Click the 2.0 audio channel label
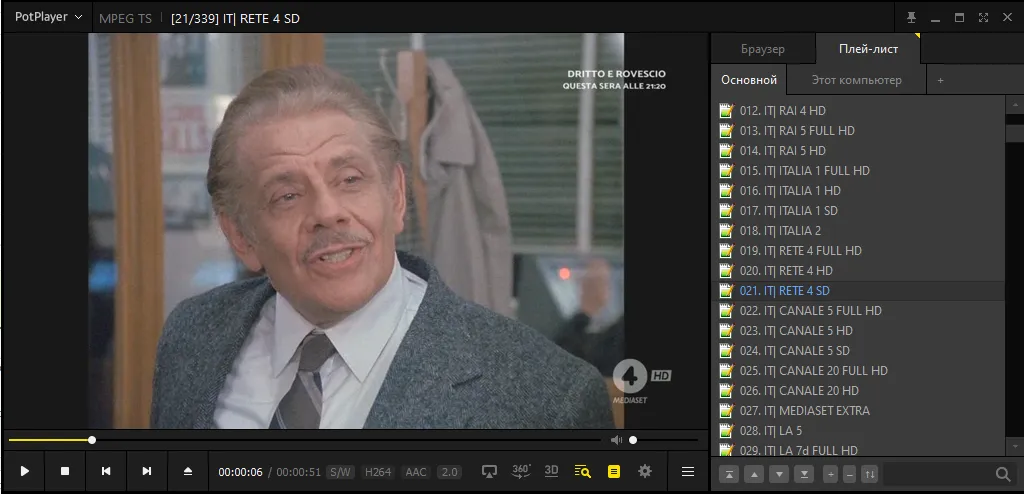This screenshot has height=494, width=1024. pyautogui.click(x=449, y=472)
